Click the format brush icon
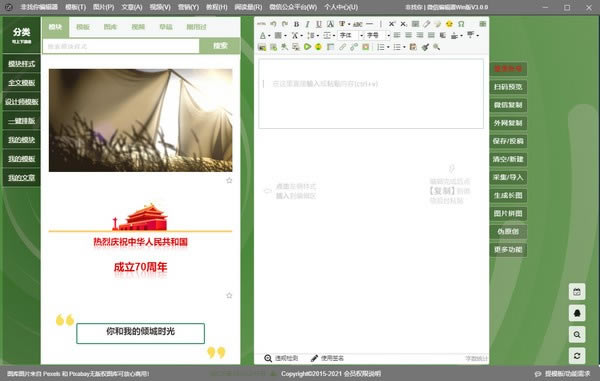600x381 pixels. (x=425, y=47)
